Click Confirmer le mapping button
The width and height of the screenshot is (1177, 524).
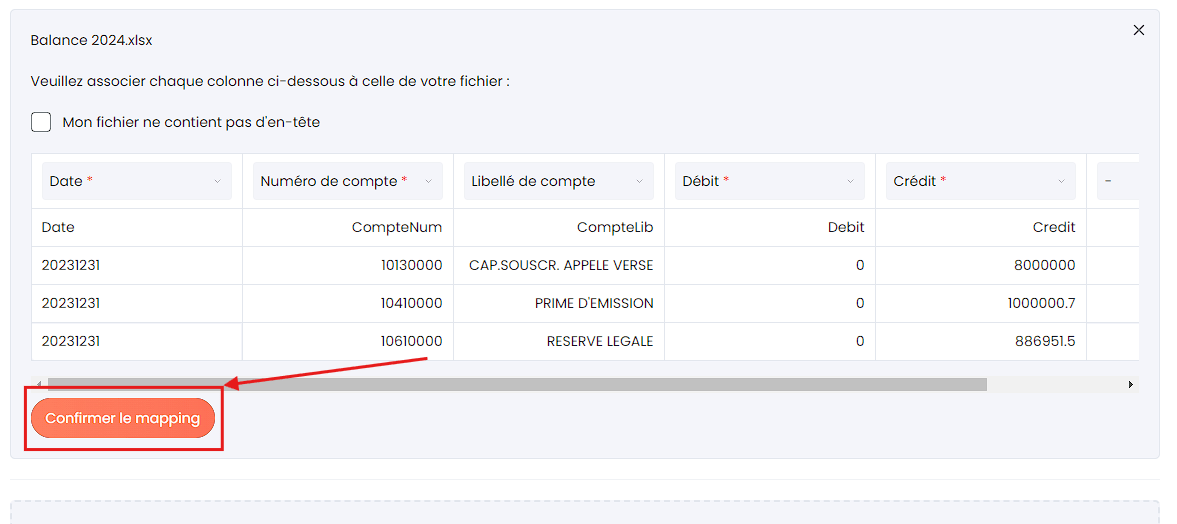pos(123,418)
